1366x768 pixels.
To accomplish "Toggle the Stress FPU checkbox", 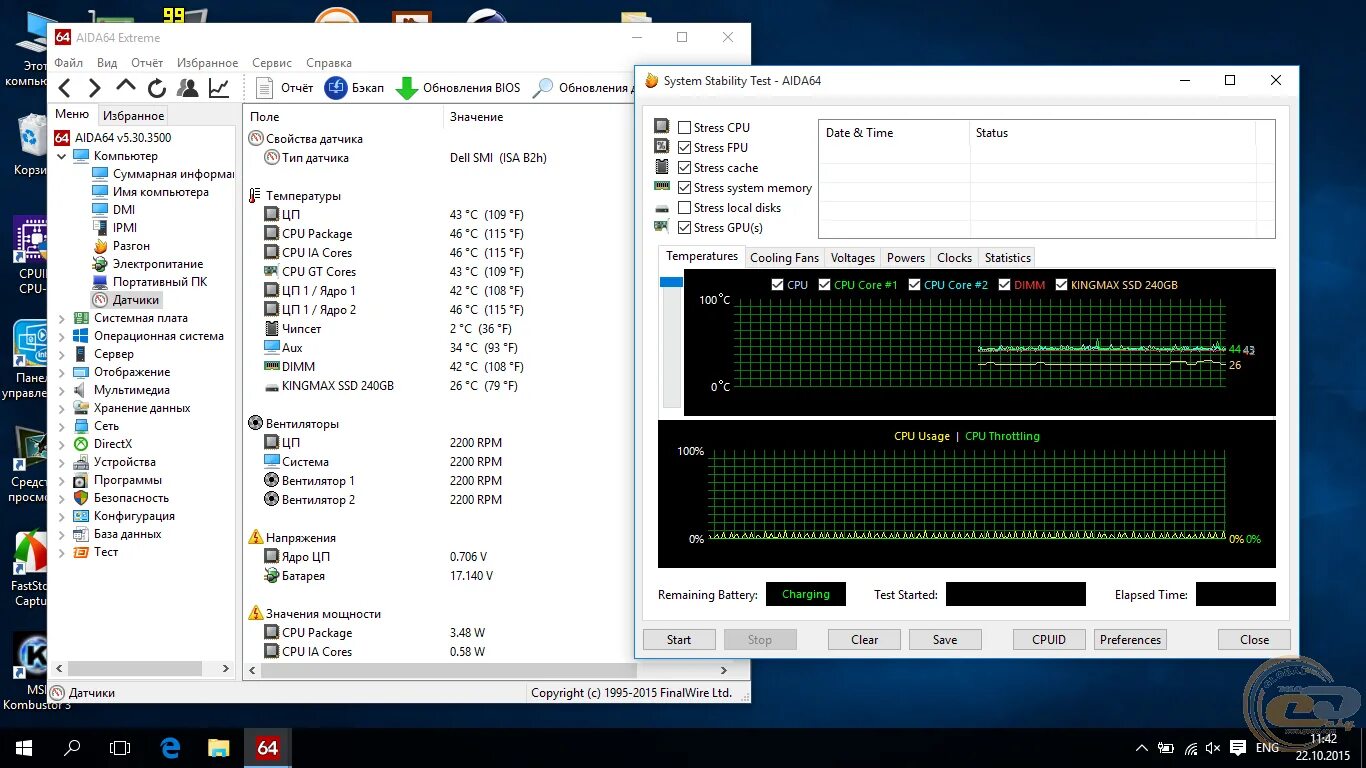I will pos(684,148).
